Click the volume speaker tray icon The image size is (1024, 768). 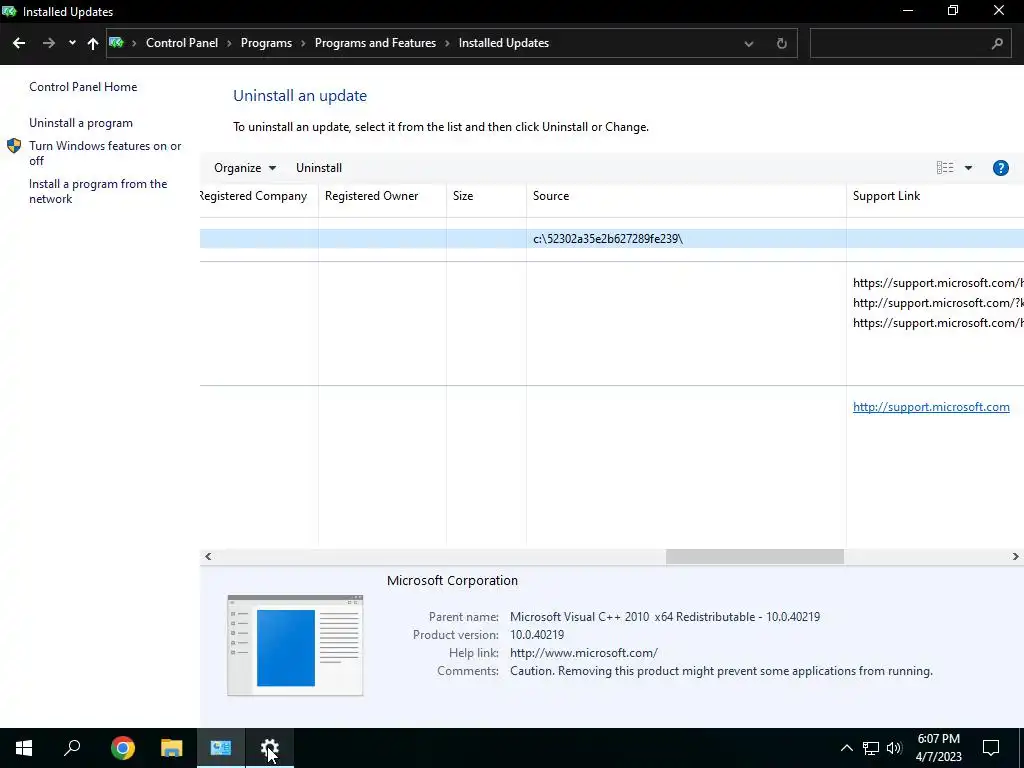(x=894, y=748)
